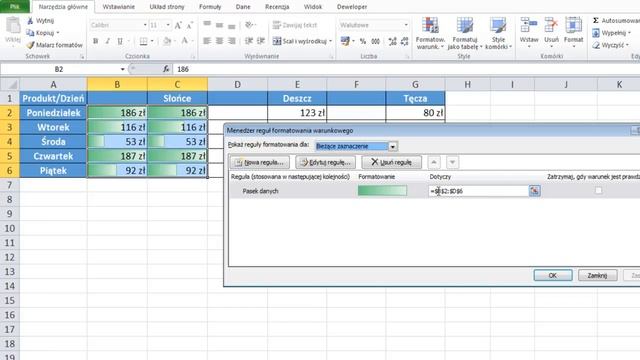Toggle Zatrzymaj, gdy warunek checkbox
Viewport: 640px width, 360px height.
tap(598, 190)
